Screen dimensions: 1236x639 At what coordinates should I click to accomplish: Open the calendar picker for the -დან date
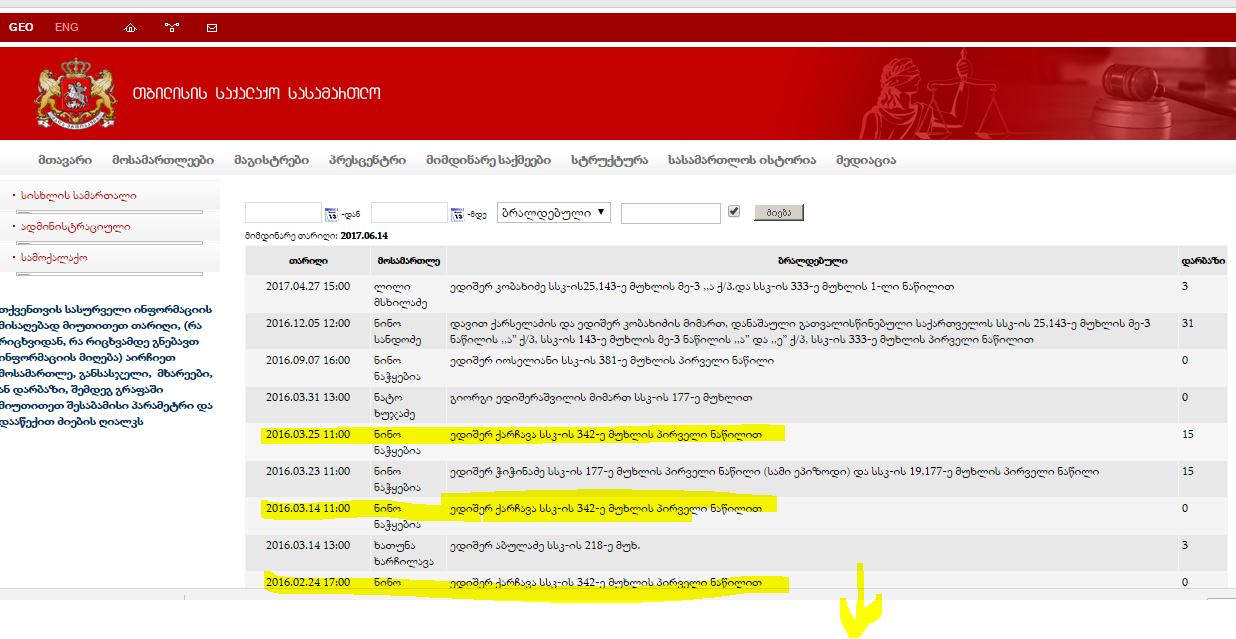point(332,213)
